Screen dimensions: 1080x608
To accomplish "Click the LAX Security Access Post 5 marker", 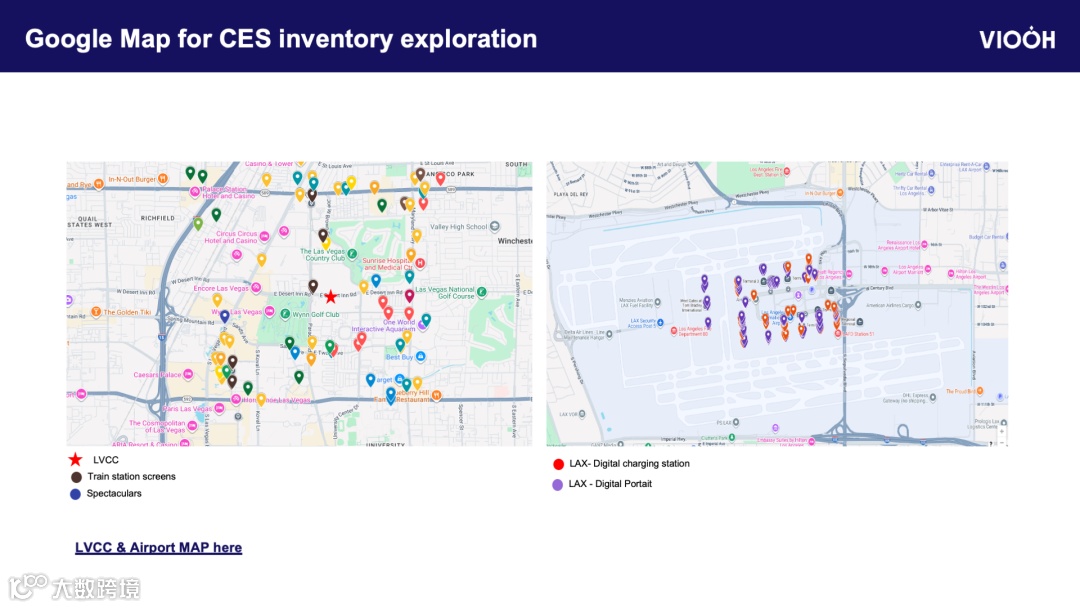I will tap(661, 322).
